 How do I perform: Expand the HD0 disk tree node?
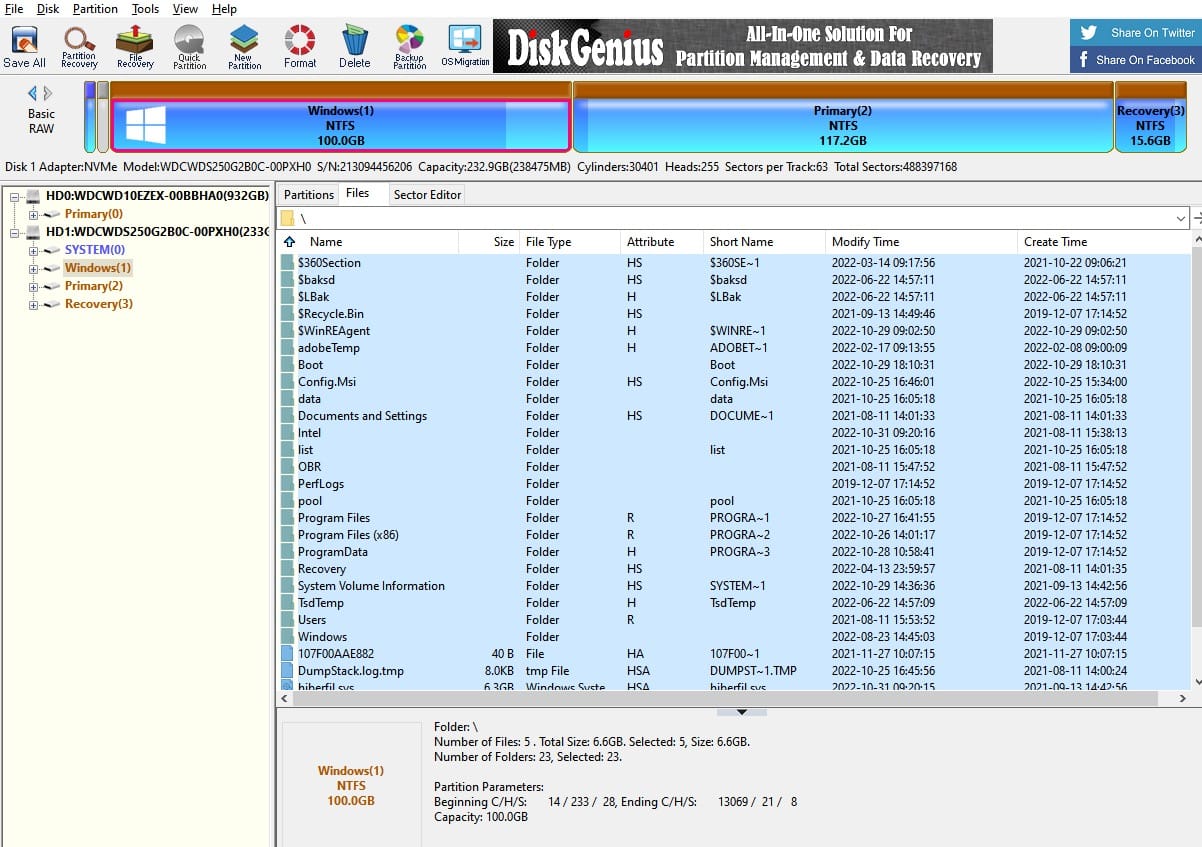(15, 196)
